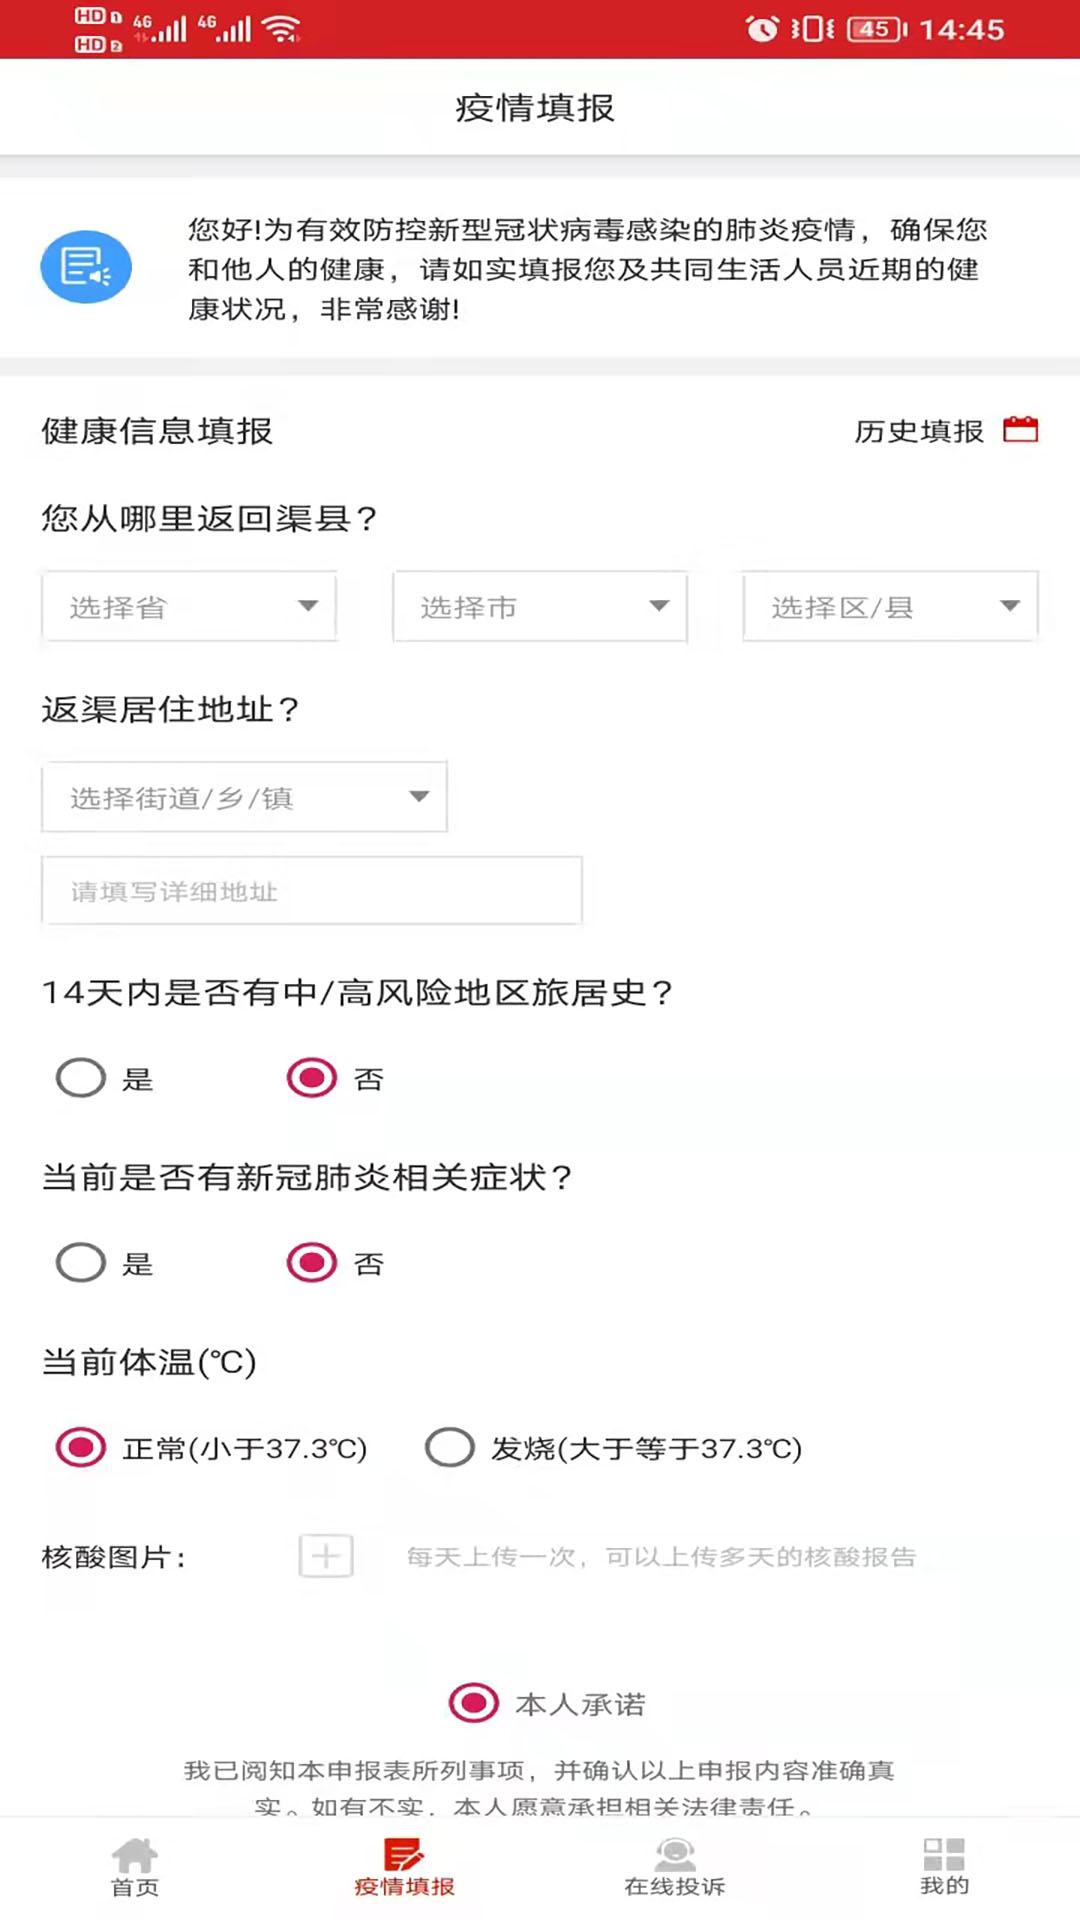Tap the blue announcement document icon

pyautogui.click(x=86, y=267)
